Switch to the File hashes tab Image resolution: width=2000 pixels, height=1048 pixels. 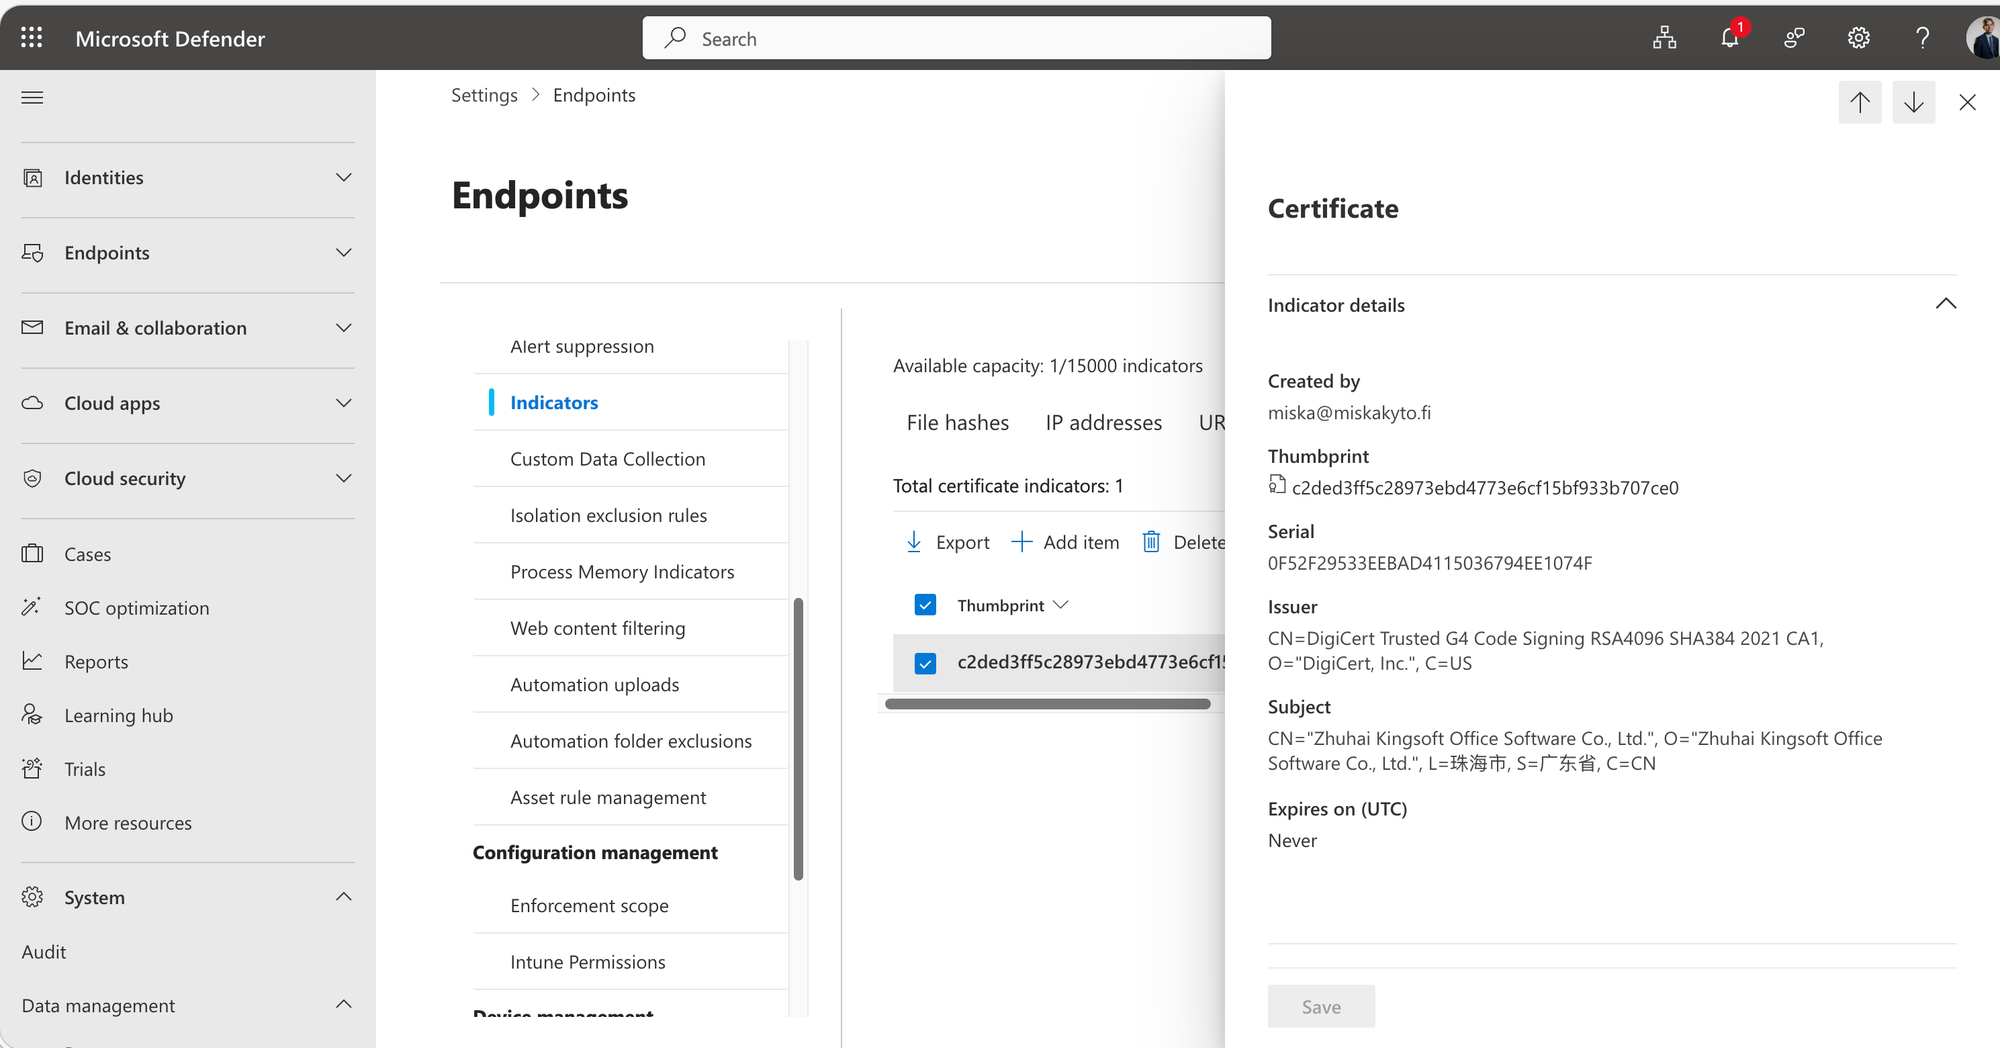click(957, 423)
